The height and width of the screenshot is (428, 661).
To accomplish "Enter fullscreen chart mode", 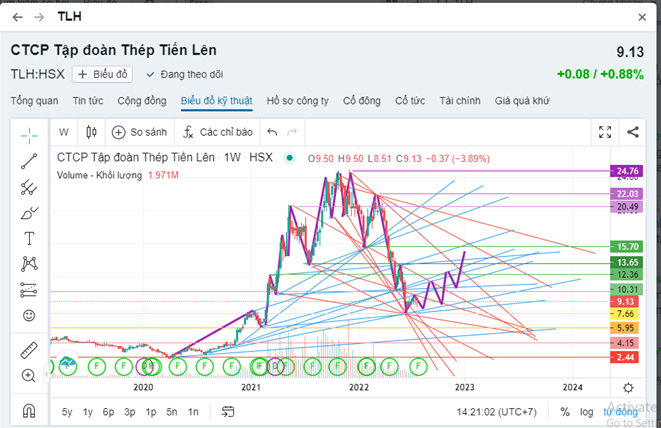I will 605,132.
